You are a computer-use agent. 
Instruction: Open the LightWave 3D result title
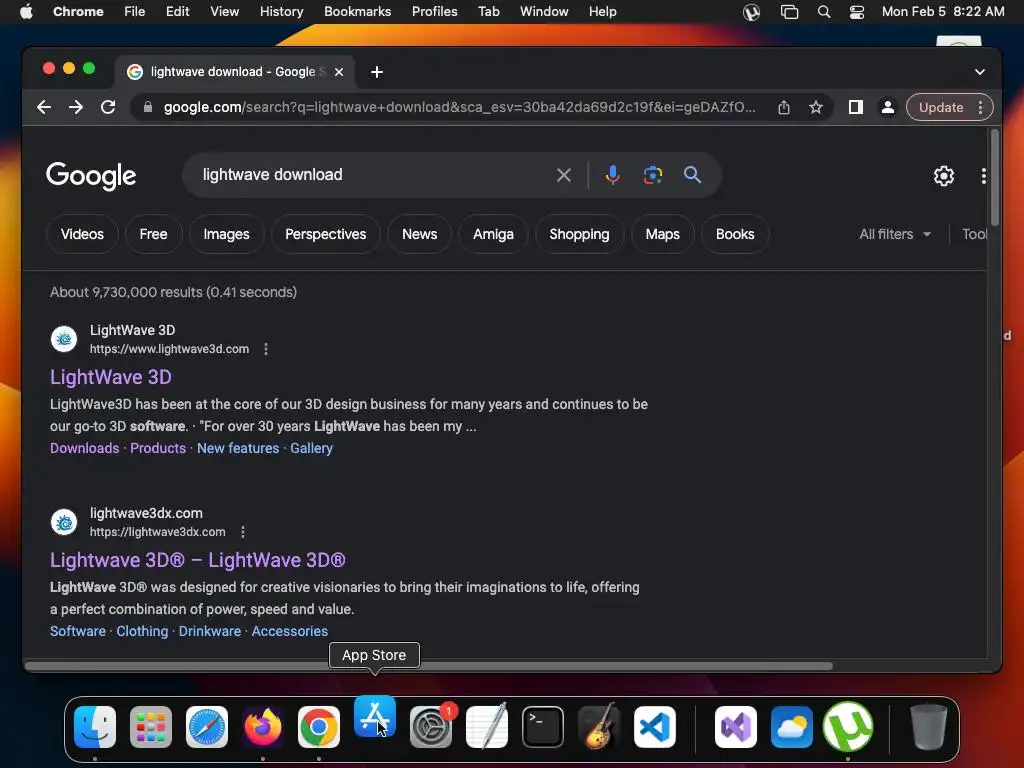pyautogui.click(x=111, y=377)
